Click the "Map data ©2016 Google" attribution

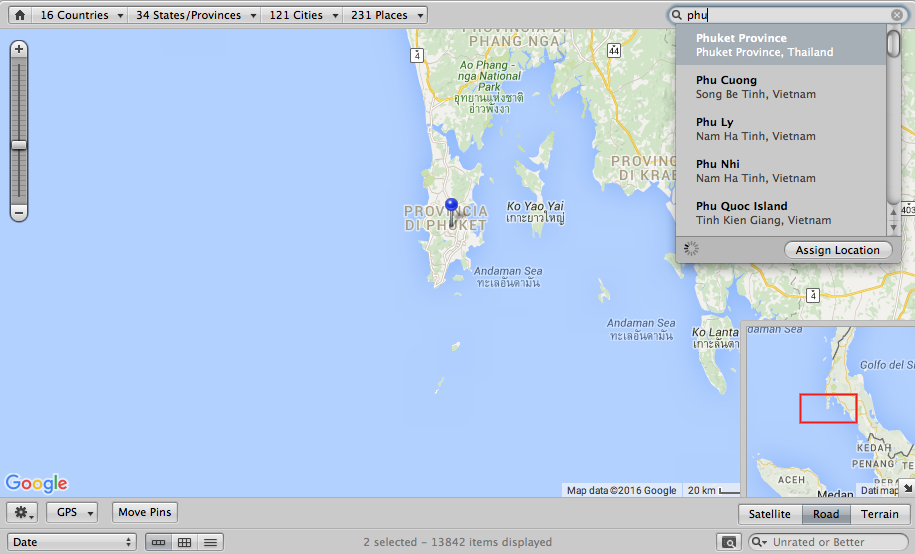tap(621, 490)
